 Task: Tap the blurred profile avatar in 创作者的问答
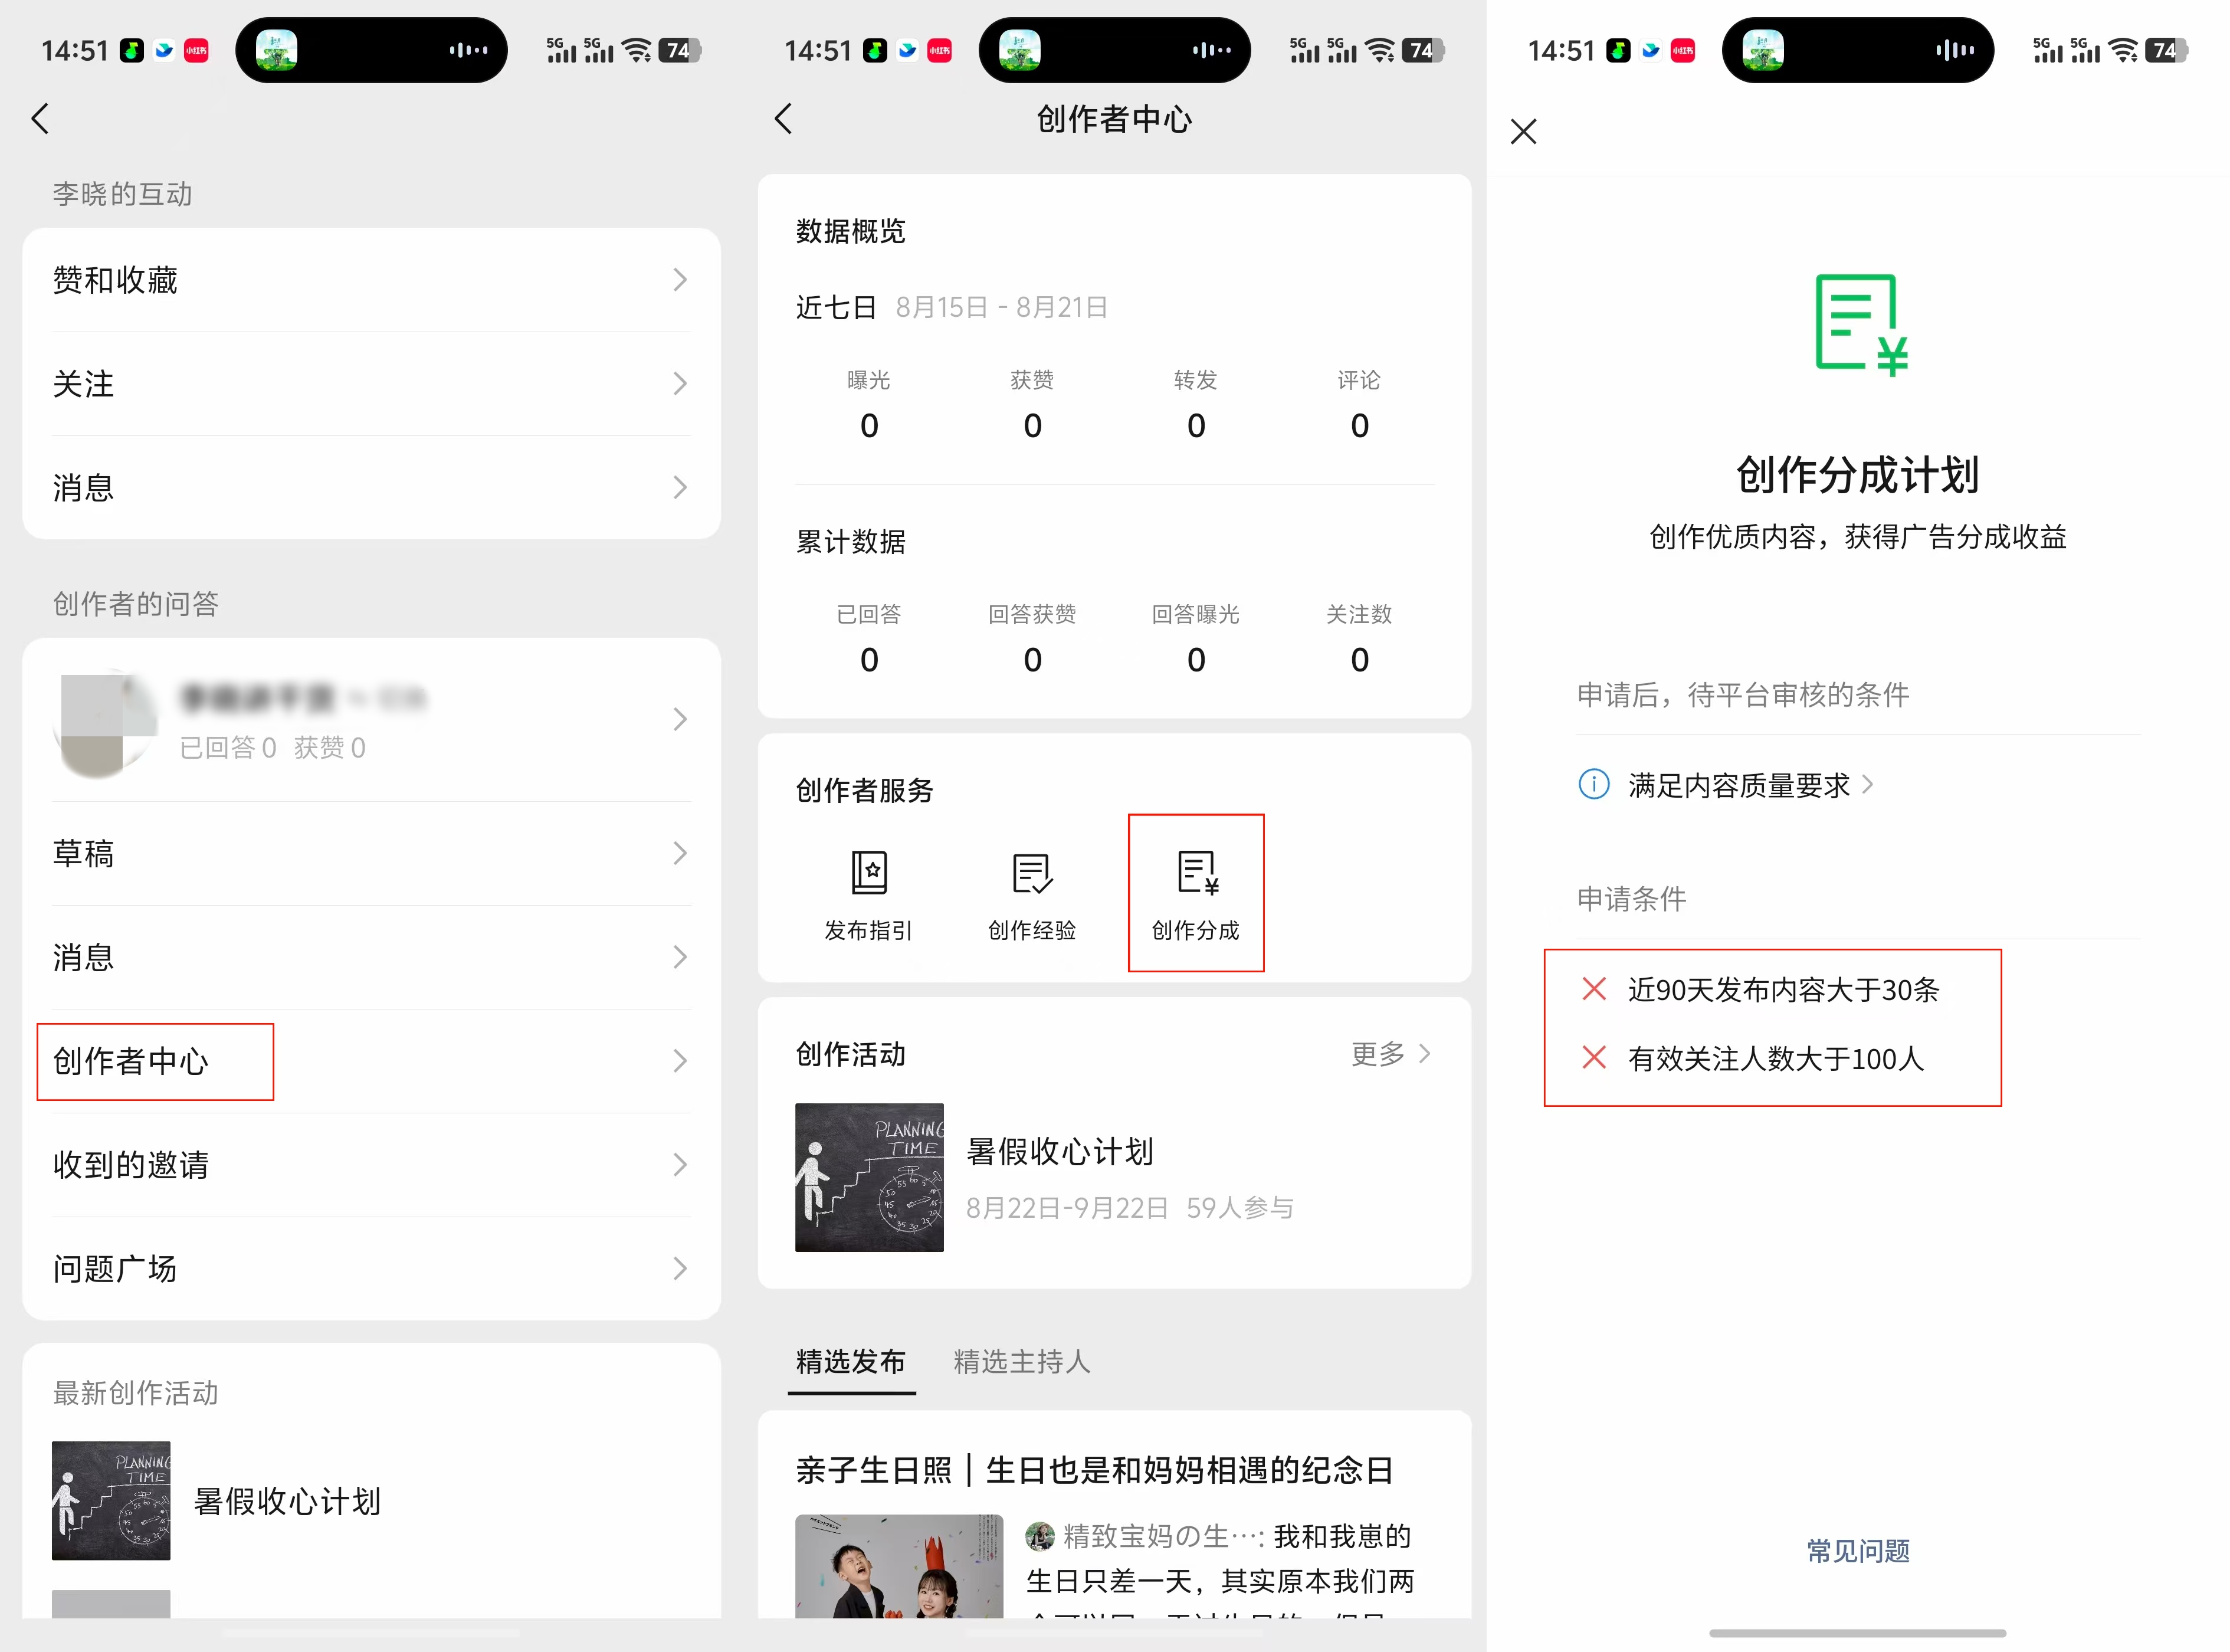coord(104,722)
